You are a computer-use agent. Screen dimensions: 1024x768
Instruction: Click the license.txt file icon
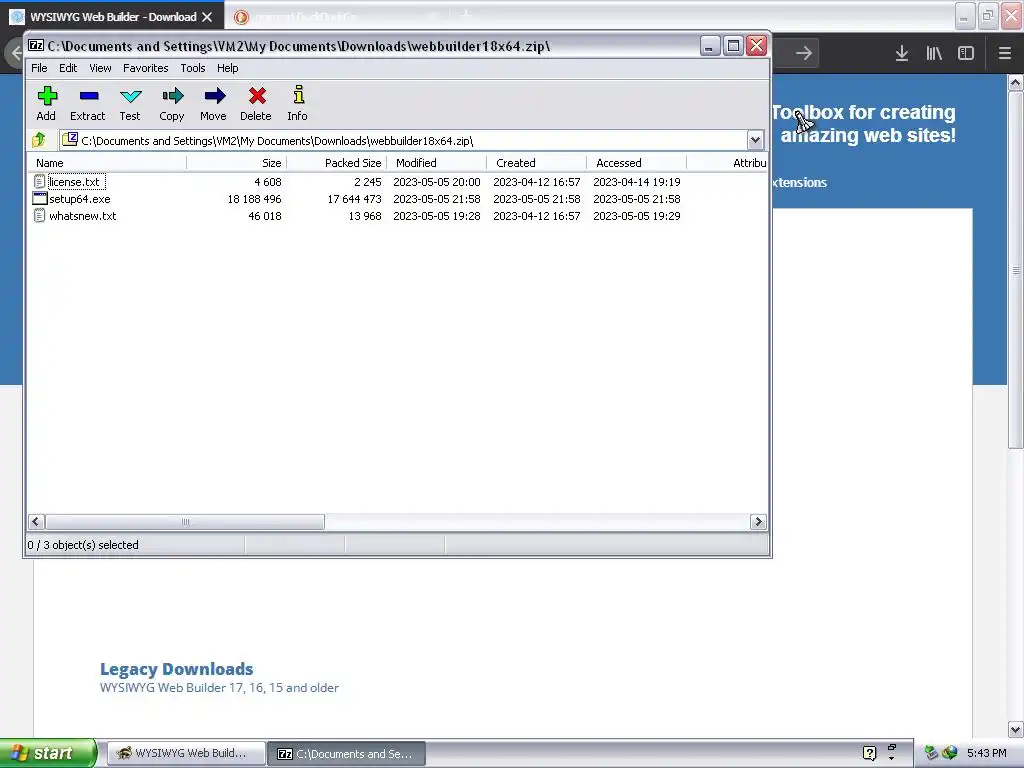click(x=39, y=182)
